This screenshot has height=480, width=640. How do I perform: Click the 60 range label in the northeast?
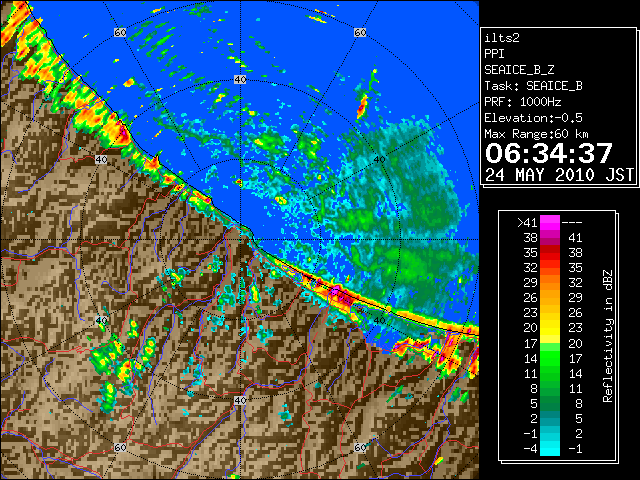(360, 32)
